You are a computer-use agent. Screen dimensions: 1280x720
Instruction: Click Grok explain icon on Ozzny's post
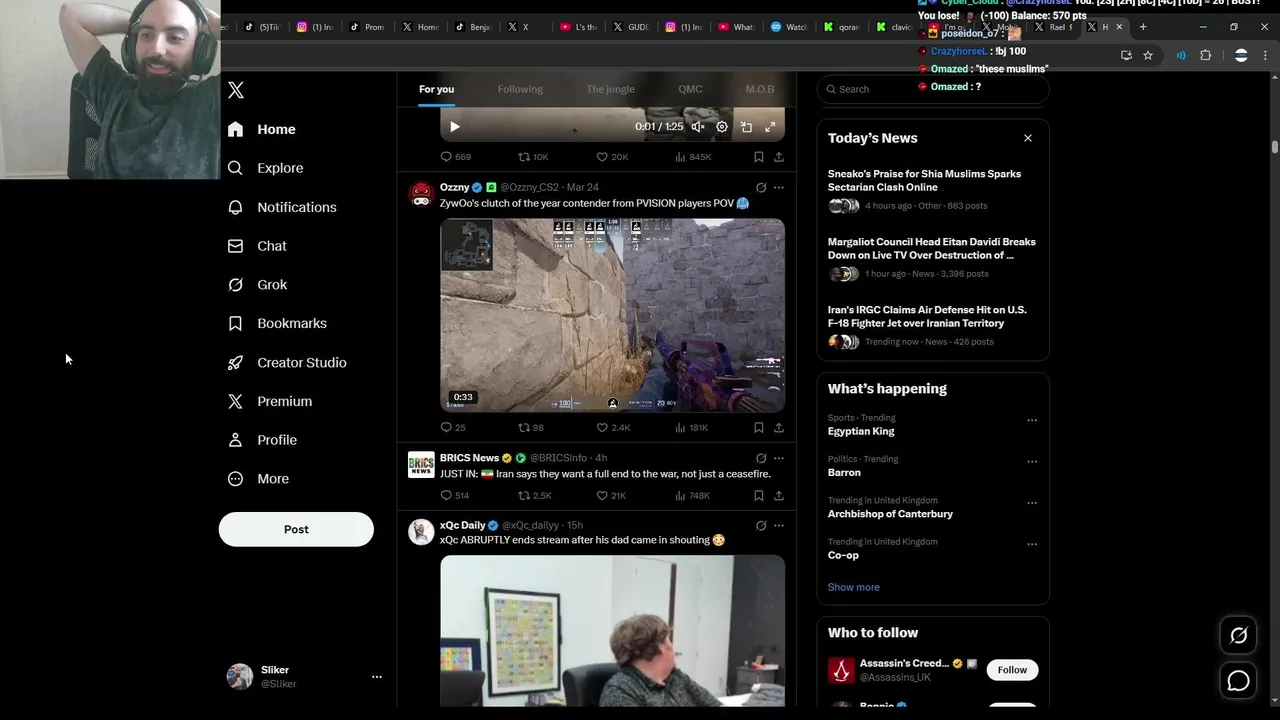[x=761, y=187]
